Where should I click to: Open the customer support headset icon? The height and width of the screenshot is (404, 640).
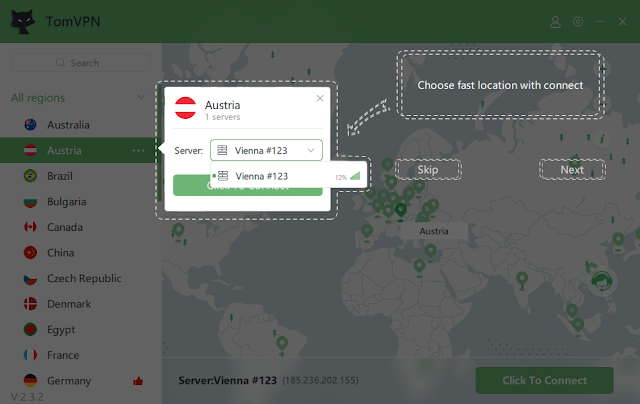click(602, 281)
